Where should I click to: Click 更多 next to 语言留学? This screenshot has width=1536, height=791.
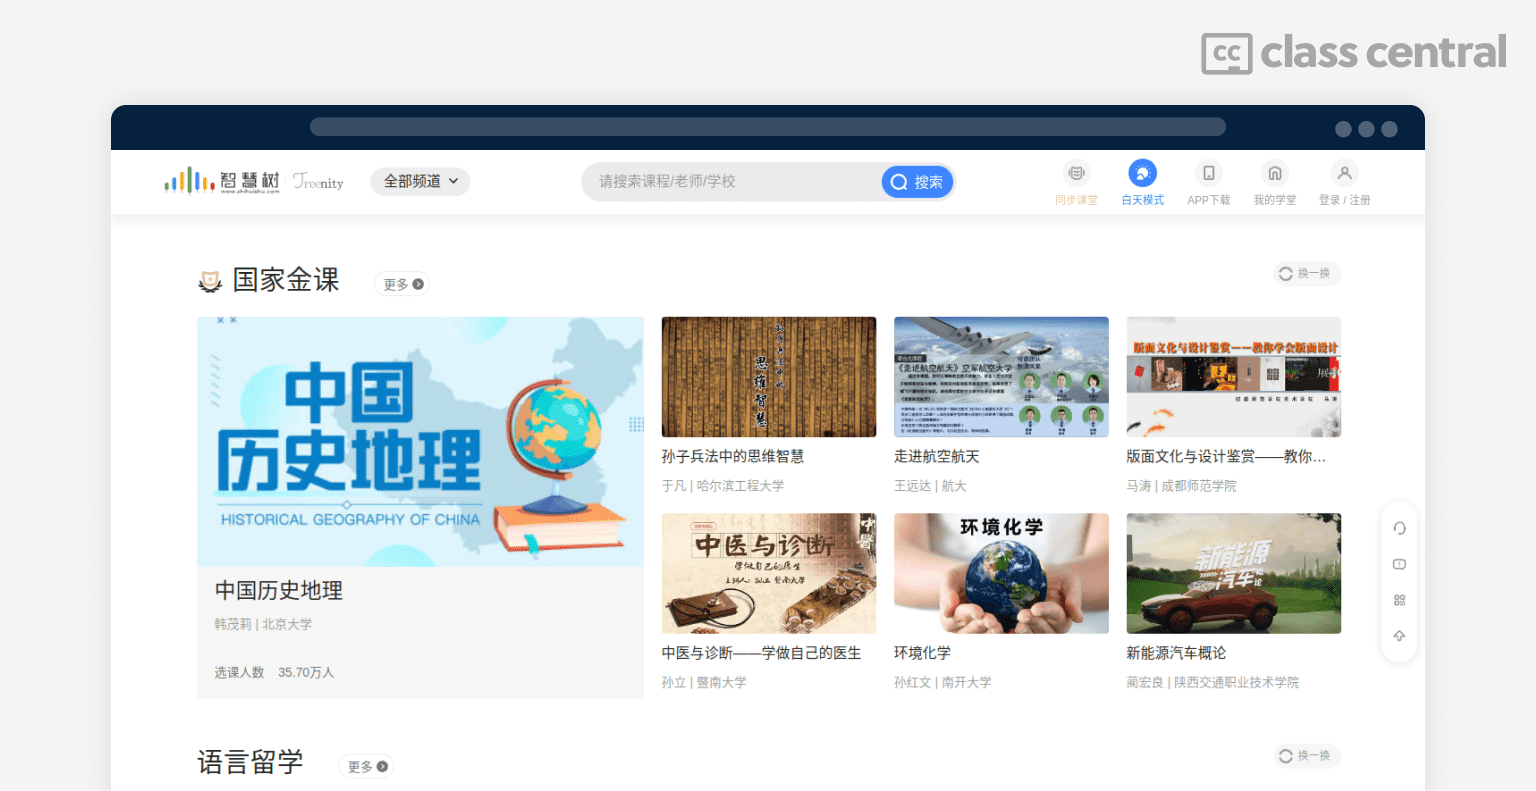366,767
